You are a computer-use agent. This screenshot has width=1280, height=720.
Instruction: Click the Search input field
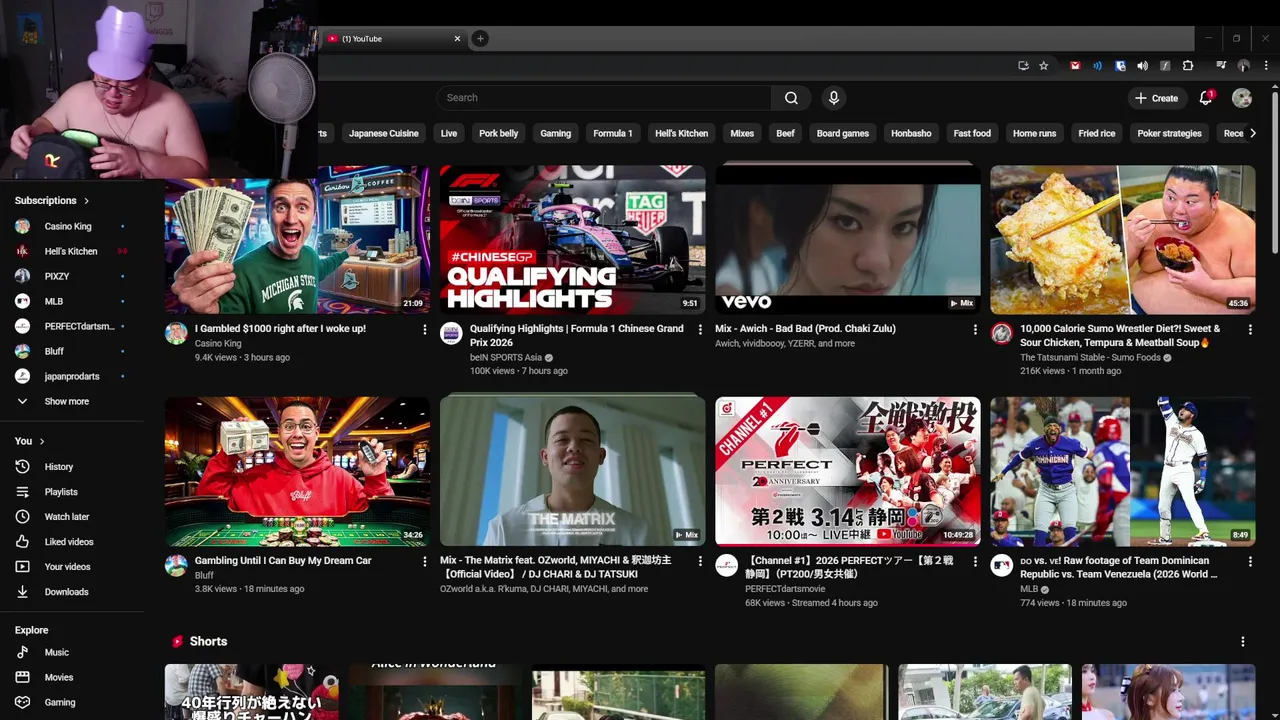[604, 98]
